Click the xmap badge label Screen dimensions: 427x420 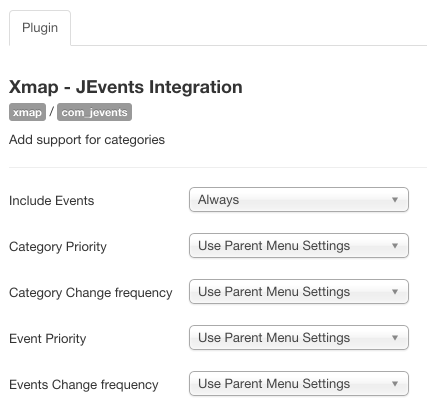tap(27, 112)
